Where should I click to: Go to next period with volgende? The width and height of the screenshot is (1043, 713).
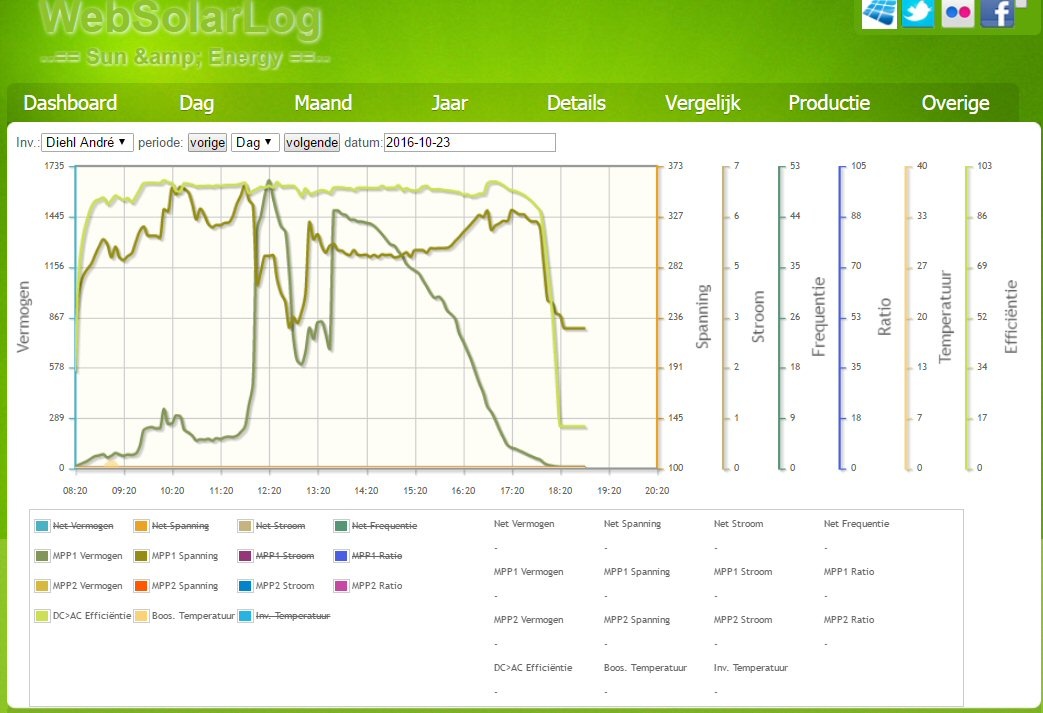312,142
